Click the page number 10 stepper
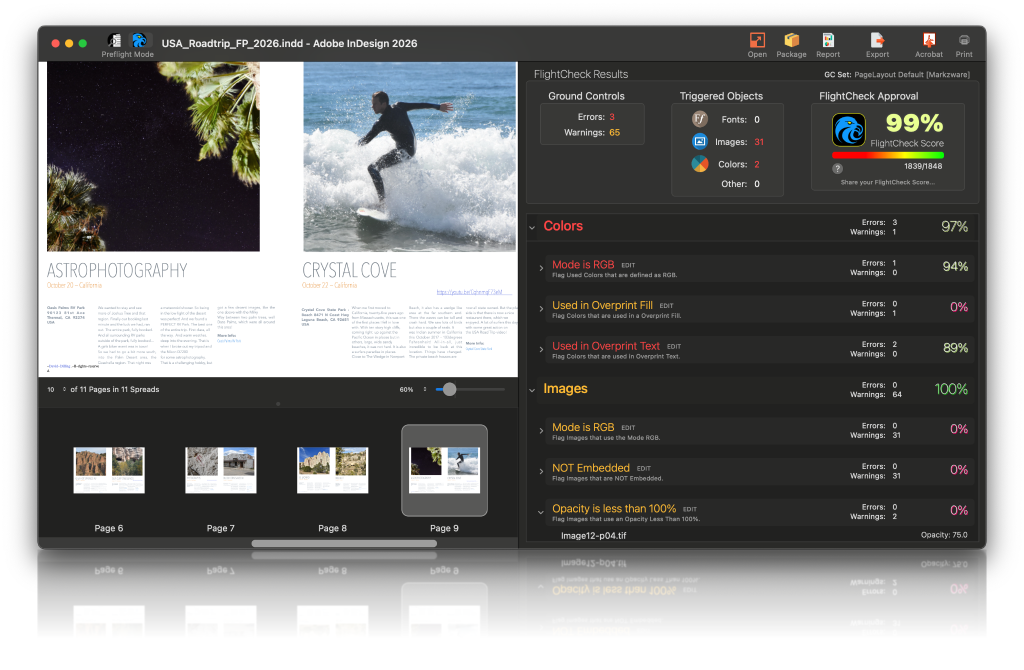1024x670 pixels. tap(64, 389)
